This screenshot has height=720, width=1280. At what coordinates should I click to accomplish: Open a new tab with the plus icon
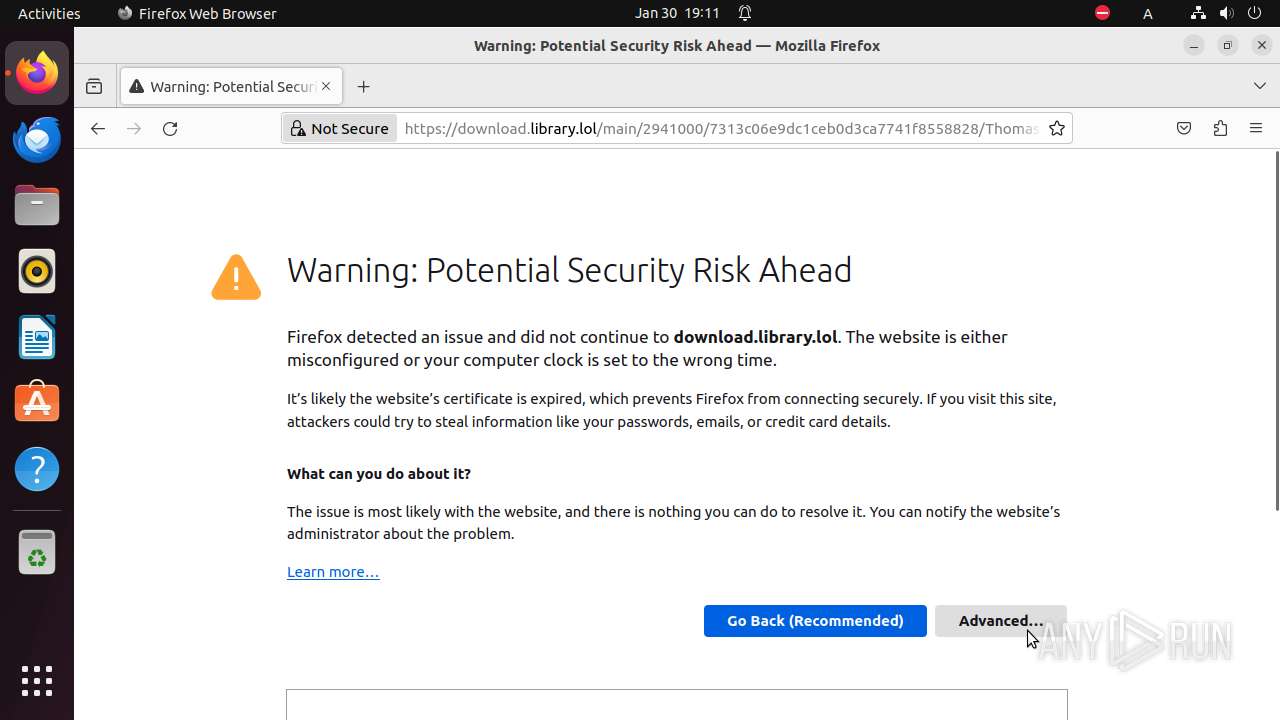363,87
